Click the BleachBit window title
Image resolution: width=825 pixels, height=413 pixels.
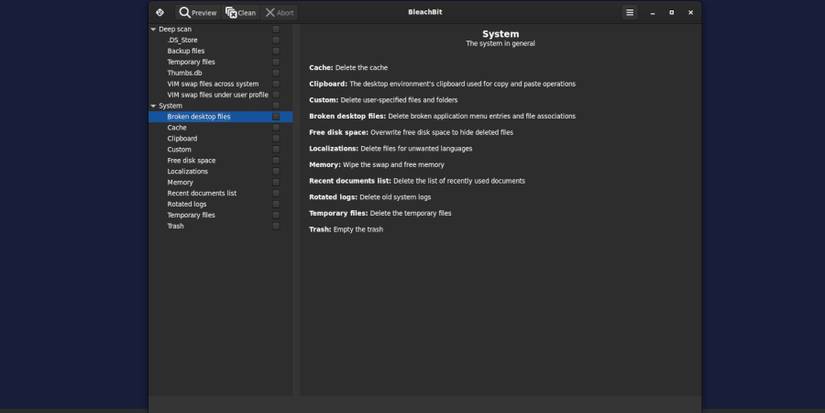pos(425,12)
